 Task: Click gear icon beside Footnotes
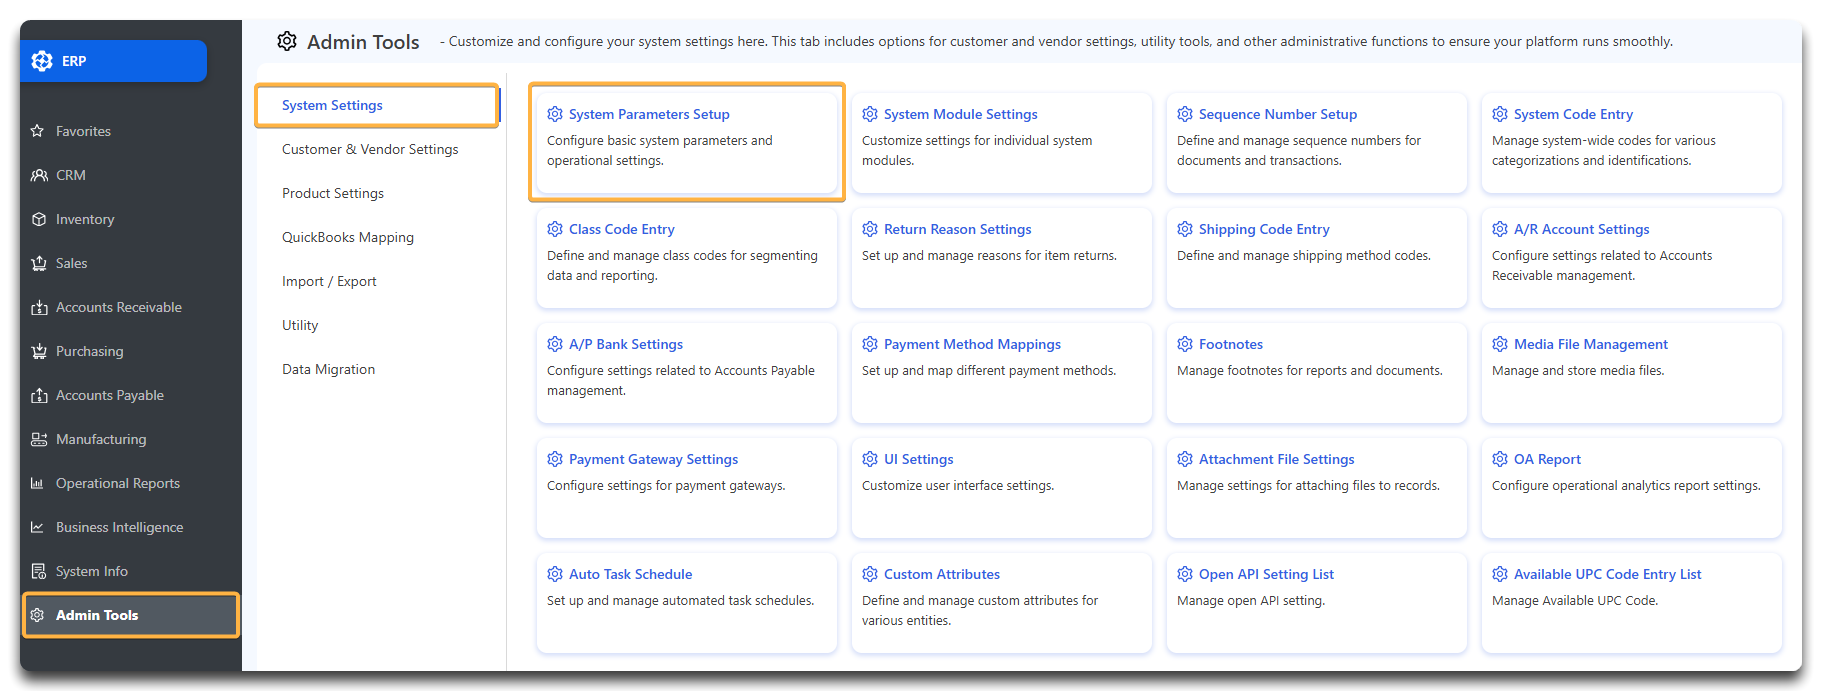(1185, 344)
